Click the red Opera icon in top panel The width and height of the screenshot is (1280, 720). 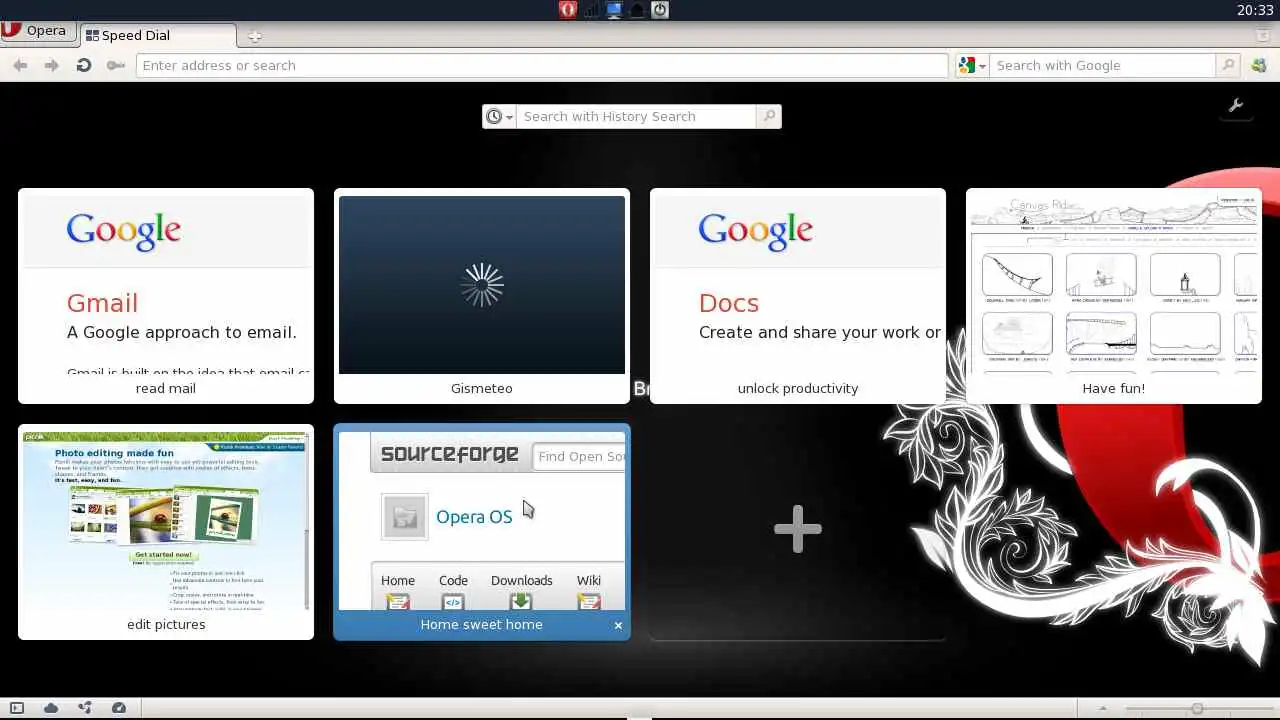point(568,10)
